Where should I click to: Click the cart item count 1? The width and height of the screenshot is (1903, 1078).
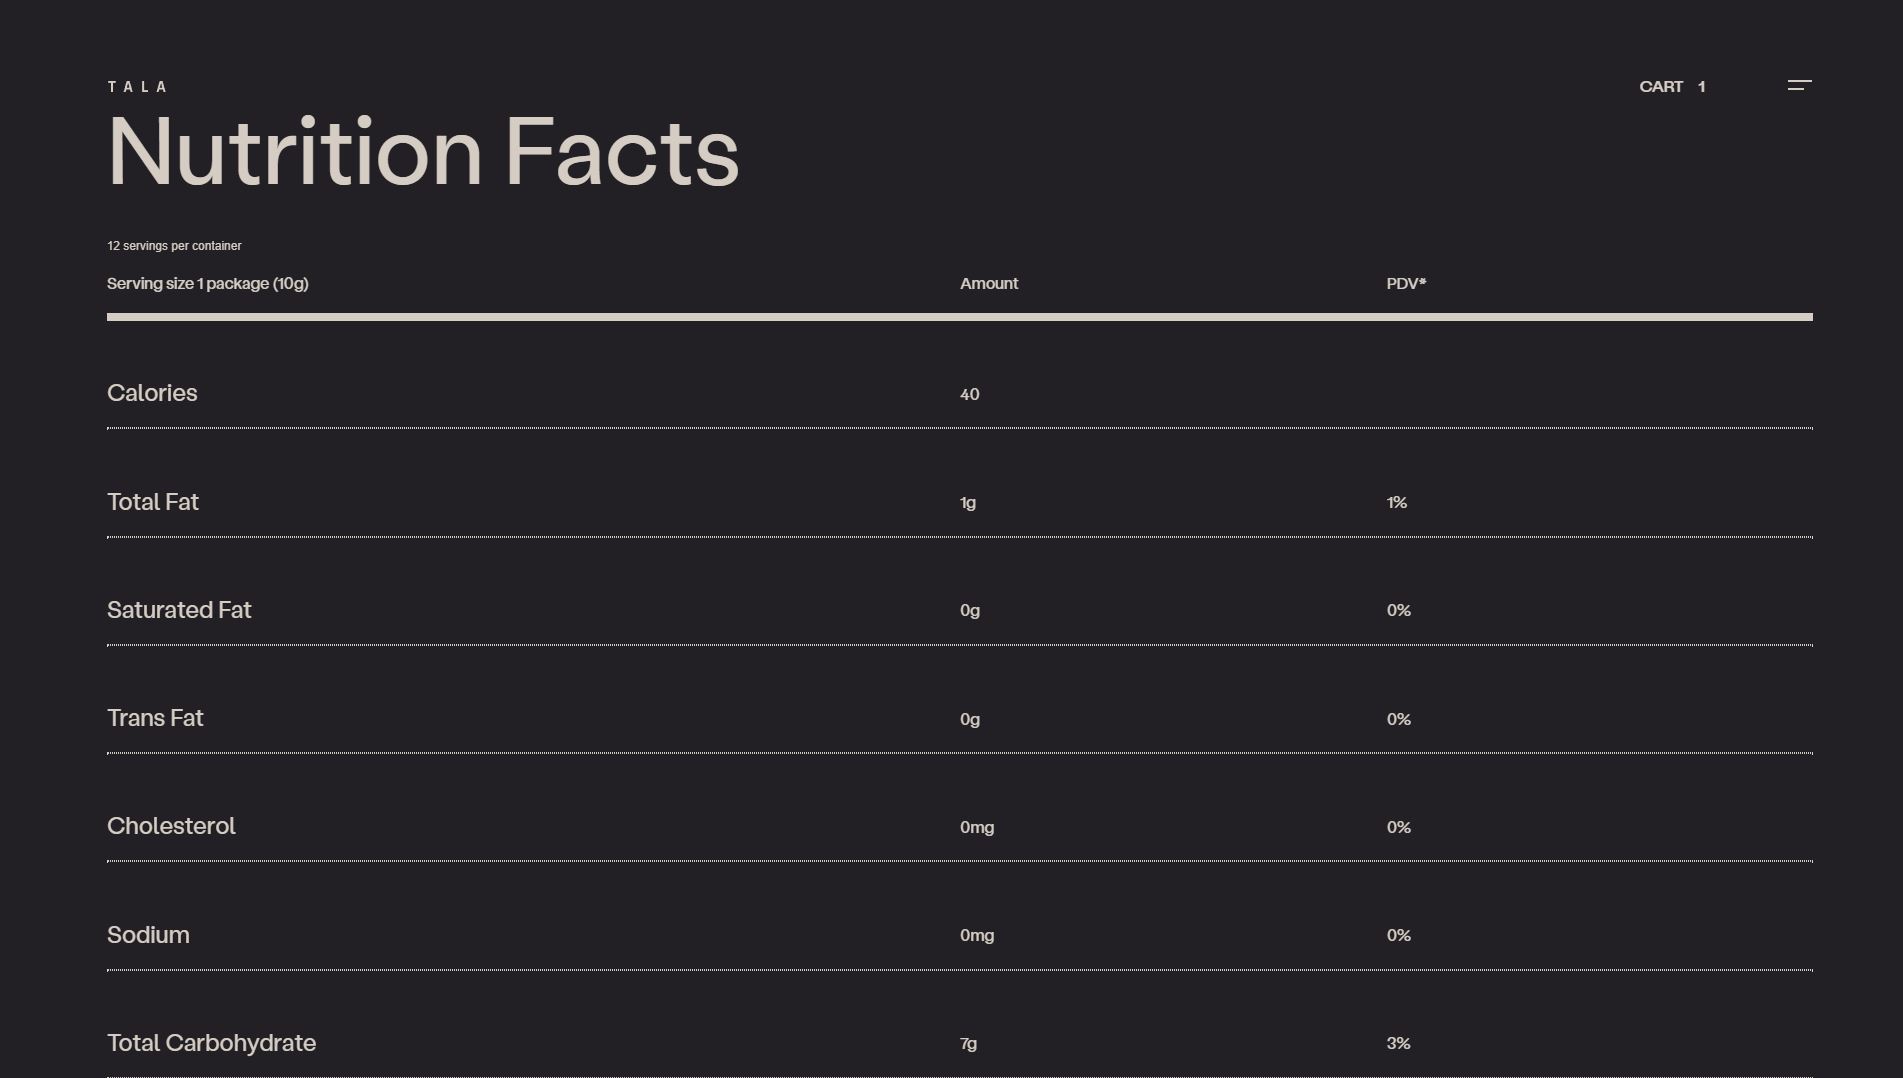click(1701, 87)
